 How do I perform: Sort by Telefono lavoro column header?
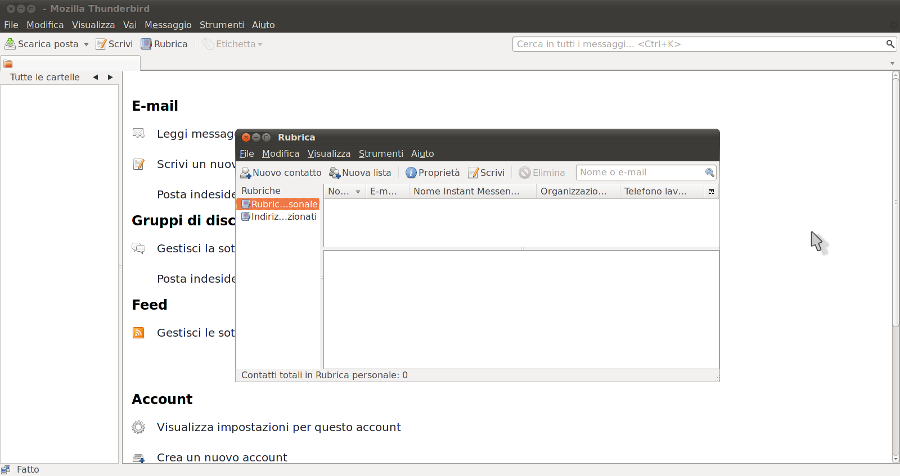pos(662,191)
